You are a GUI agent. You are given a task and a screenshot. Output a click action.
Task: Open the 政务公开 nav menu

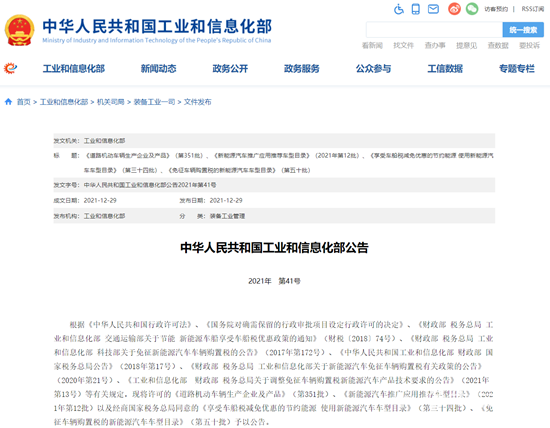[x=230, y=69]
